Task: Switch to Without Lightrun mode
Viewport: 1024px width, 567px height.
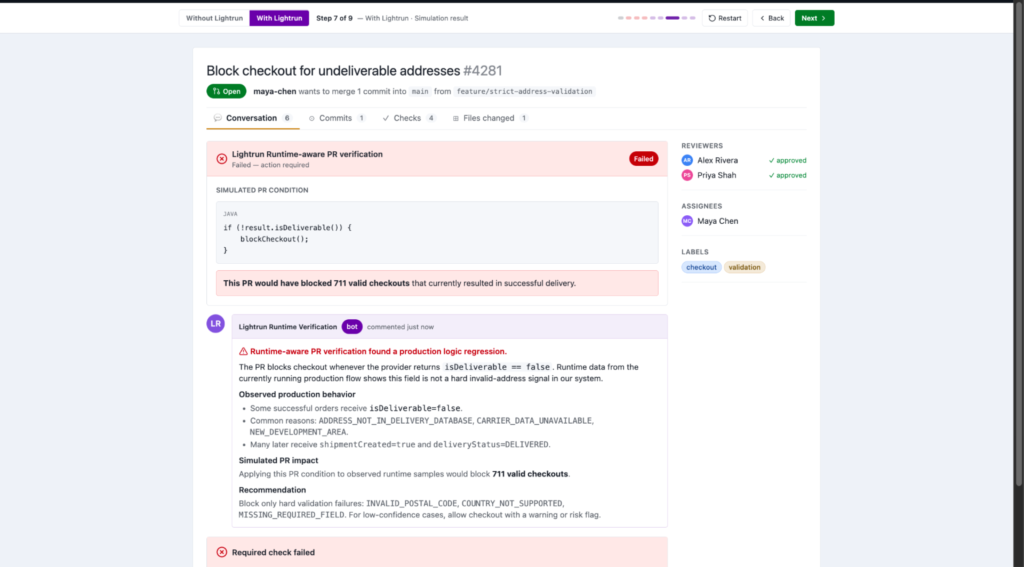Action: point(214,18)
